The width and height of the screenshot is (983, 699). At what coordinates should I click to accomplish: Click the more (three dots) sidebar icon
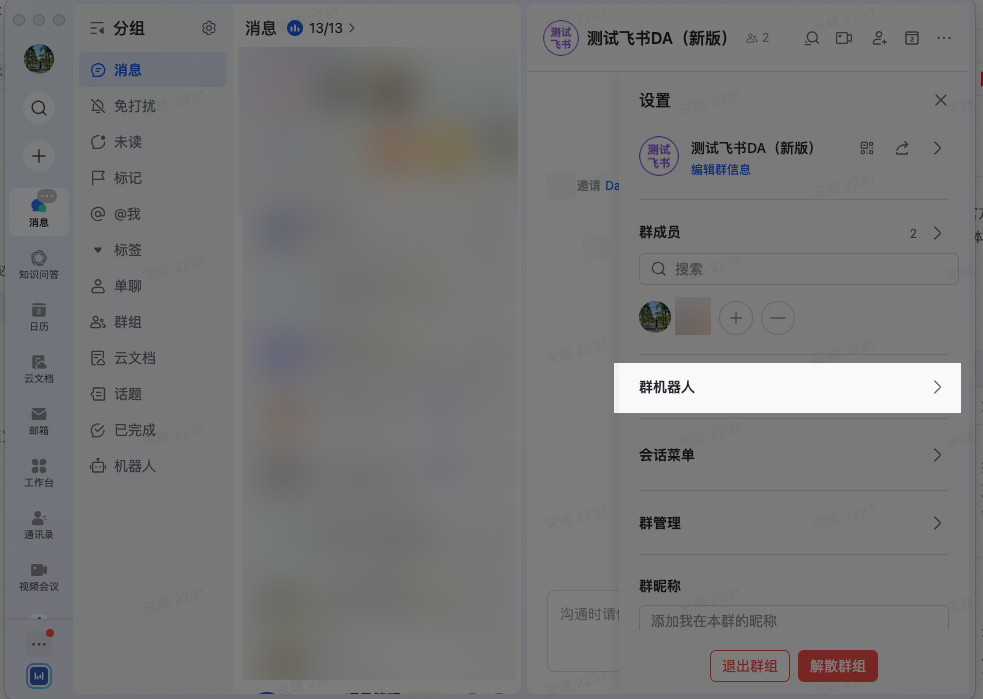click(x=39, y=644)
